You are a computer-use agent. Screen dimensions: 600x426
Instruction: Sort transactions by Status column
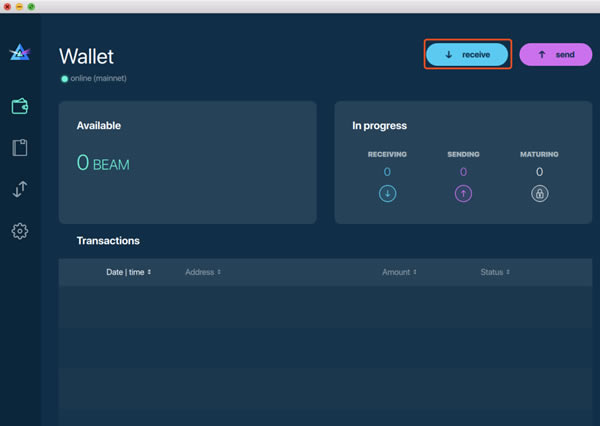[495, 272]
